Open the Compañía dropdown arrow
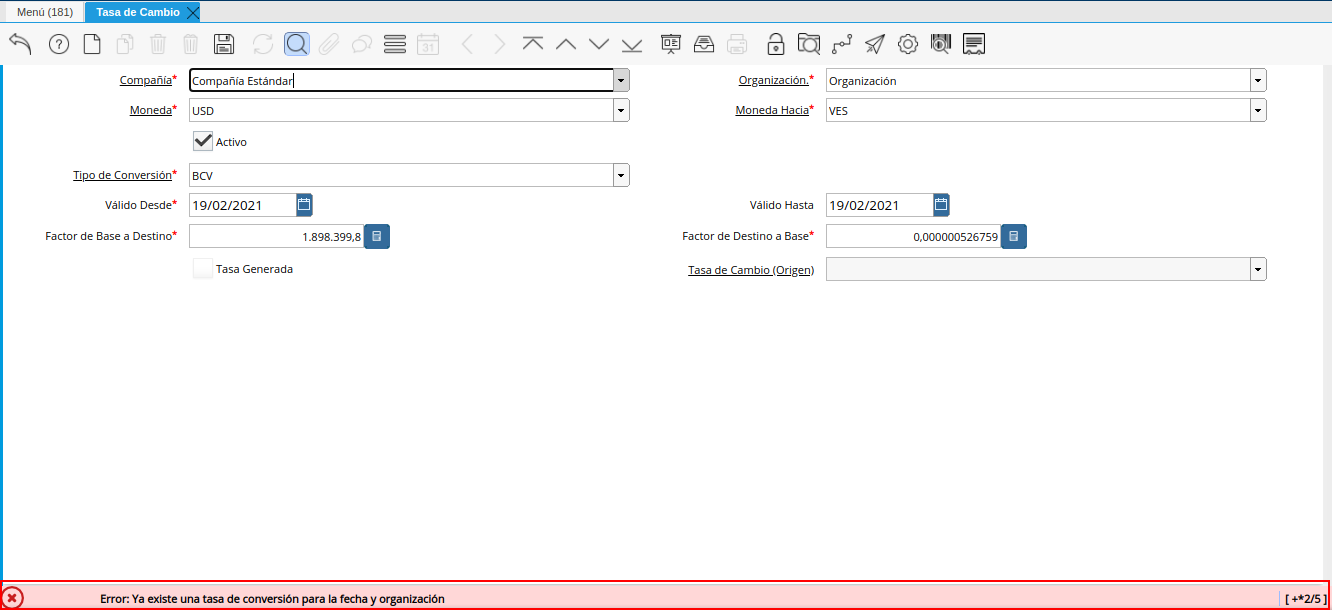The image size is (1332, 610). pos(621,81)
